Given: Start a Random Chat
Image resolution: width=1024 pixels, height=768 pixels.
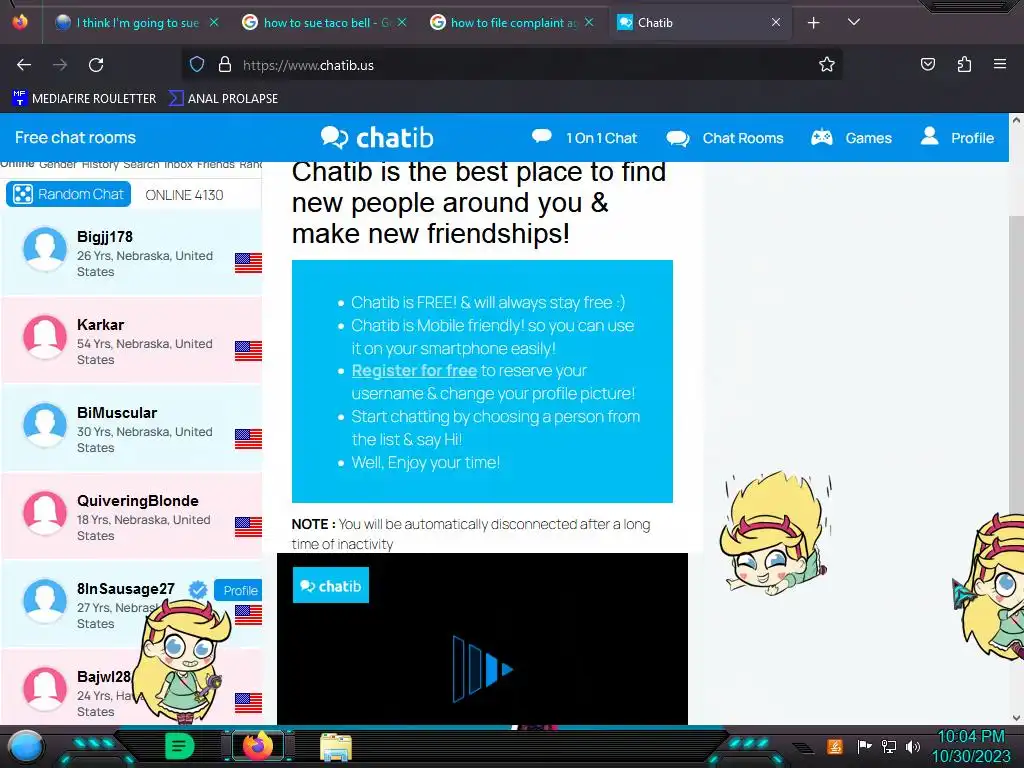Looking at the screenshot, I should point(69,195).
